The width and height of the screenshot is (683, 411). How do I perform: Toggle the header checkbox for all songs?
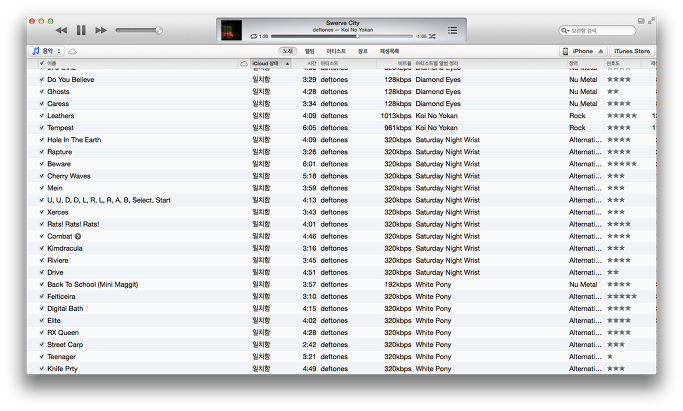point(42,64)
